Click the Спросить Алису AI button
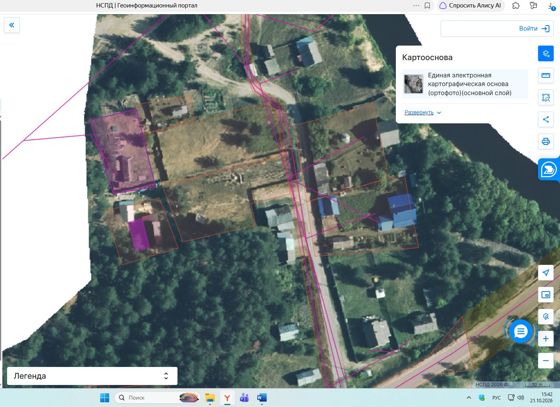The height and width of the screenshot is (407, 560). (x=470, y=6)
